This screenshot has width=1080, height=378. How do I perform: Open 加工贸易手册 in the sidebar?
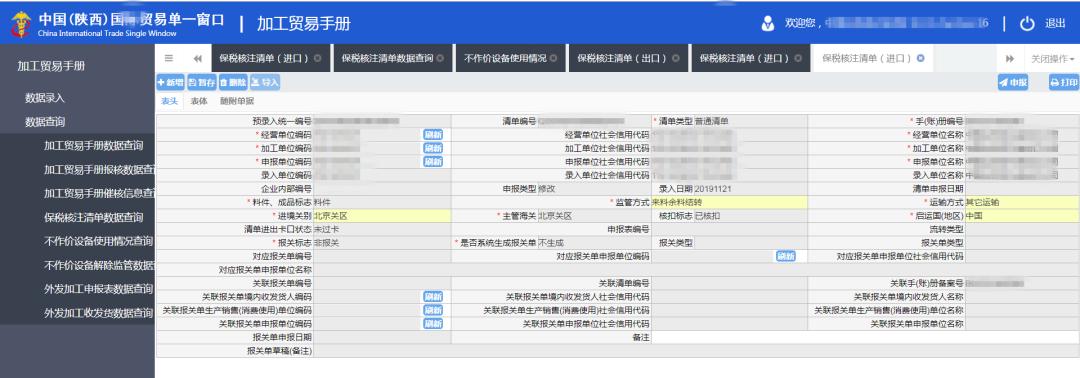pos(51,66)
